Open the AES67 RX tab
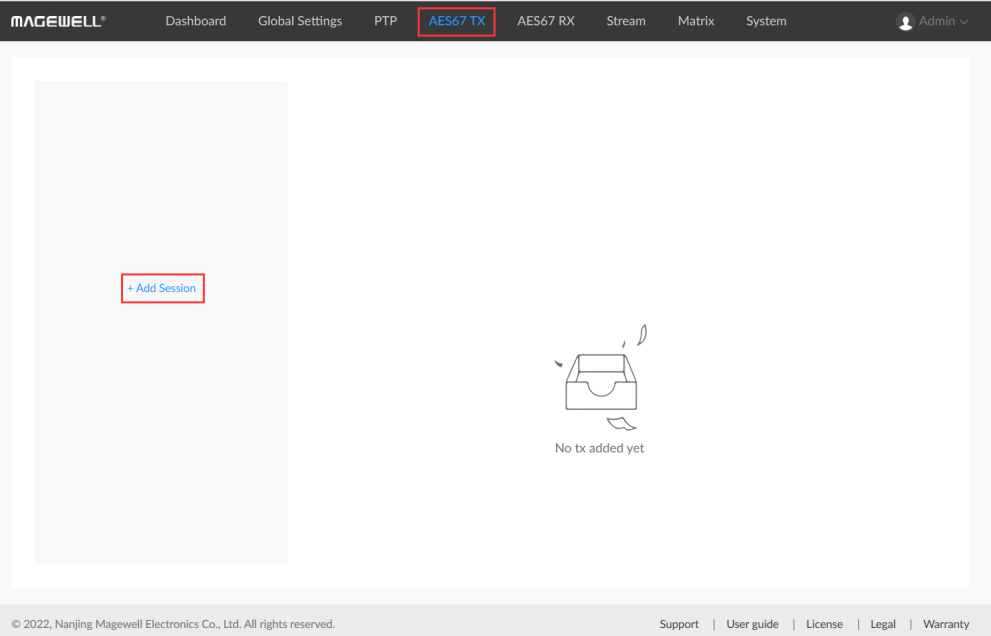This screenshot has width=991, height=636. coord(546,21)
